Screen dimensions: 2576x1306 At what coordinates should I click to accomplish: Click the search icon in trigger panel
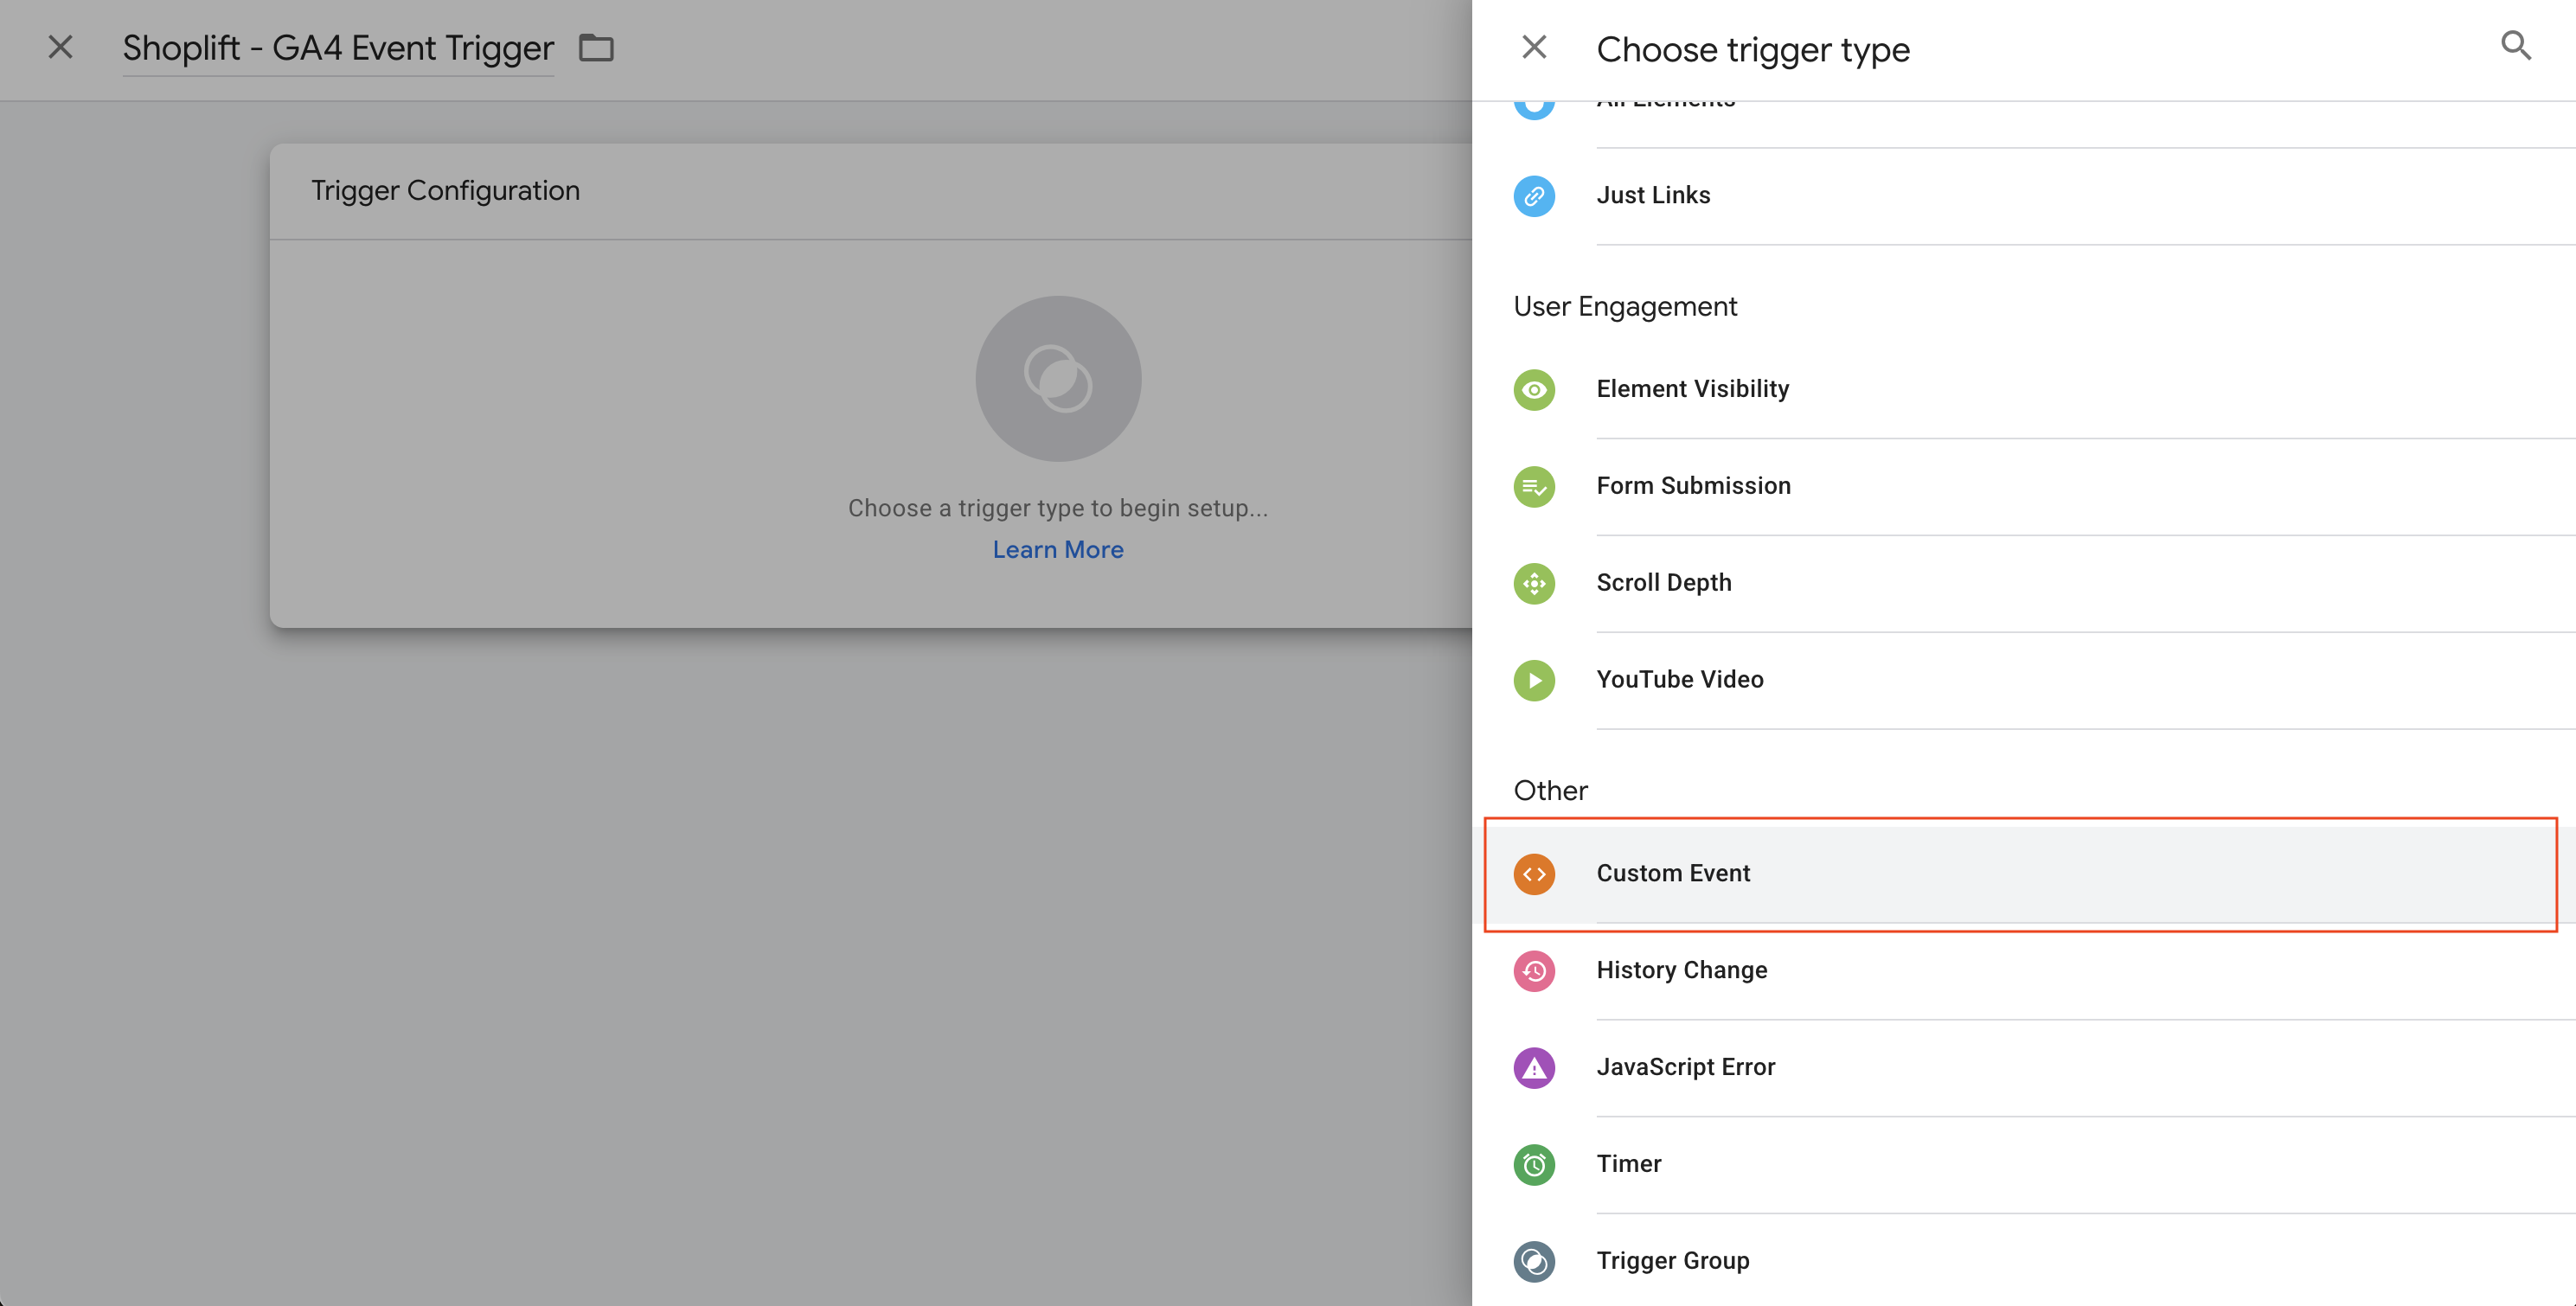point(2515,46)
